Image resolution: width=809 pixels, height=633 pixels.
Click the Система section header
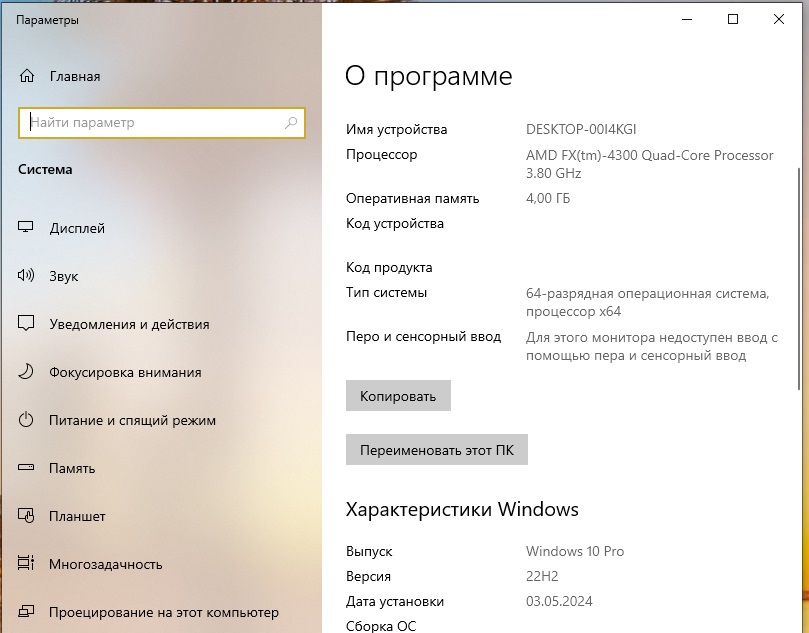[x=45, y=169]
